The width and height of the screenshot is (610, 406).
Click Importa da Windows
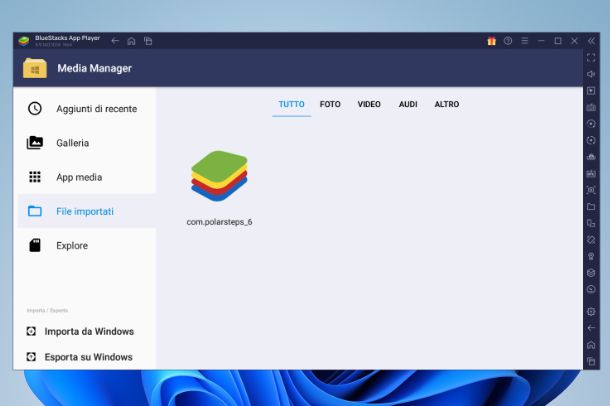coord(80,331)
